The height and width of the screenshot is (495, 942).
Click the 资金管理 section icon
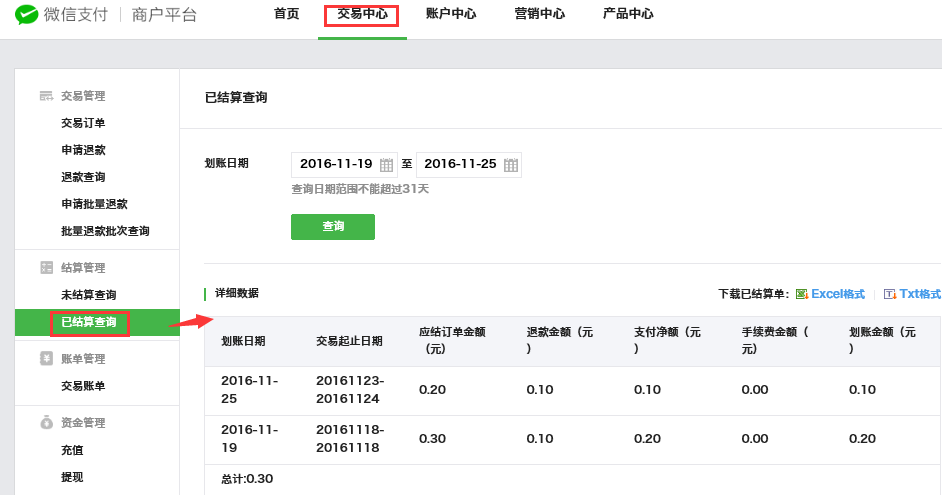click(46, 422)
